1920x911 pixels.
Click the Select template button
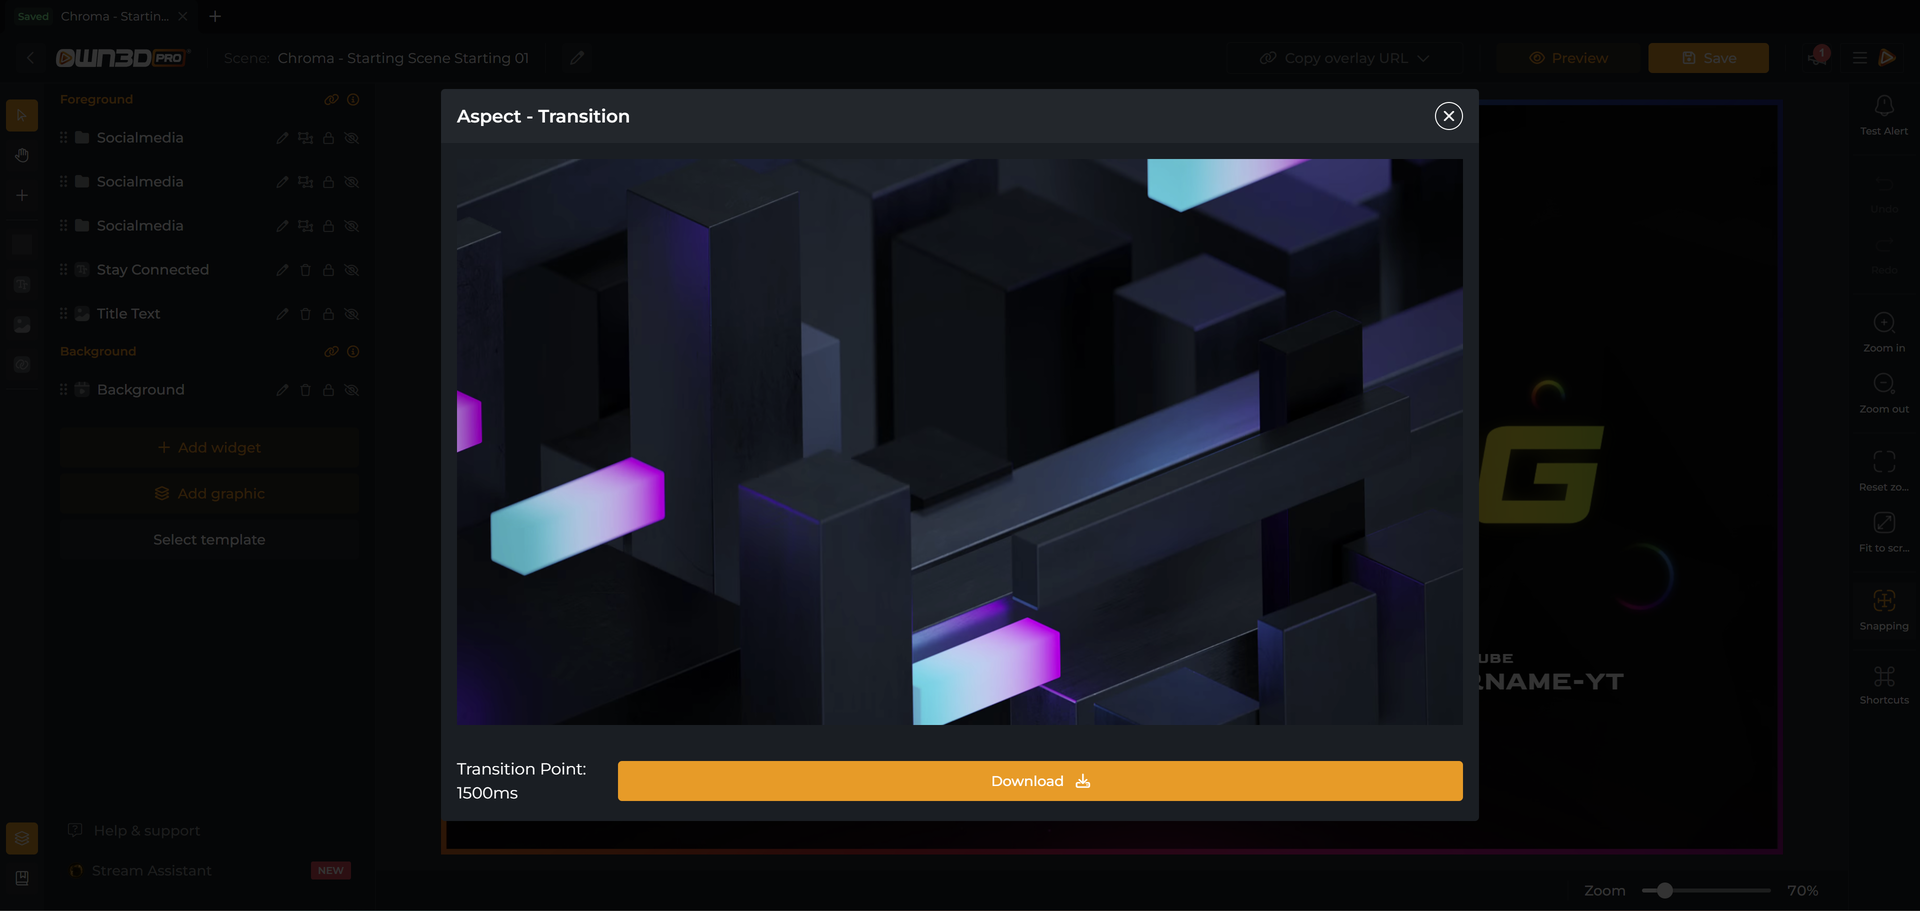tap(209, 540)
